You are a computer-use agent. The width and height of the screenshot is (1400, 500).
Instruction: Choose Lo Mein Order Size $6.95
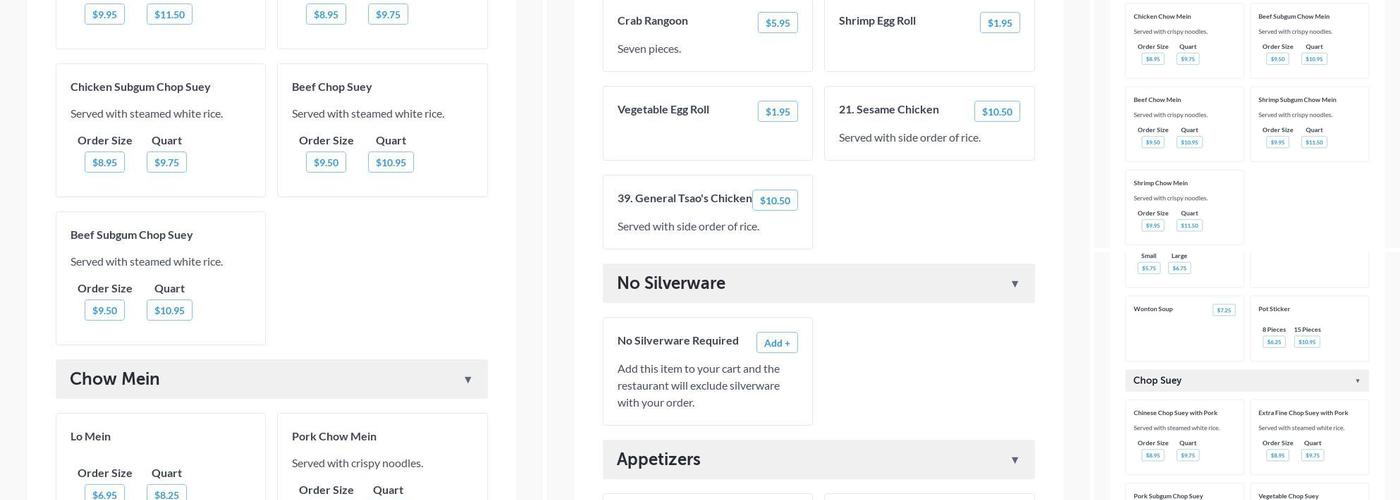[104, 494]
